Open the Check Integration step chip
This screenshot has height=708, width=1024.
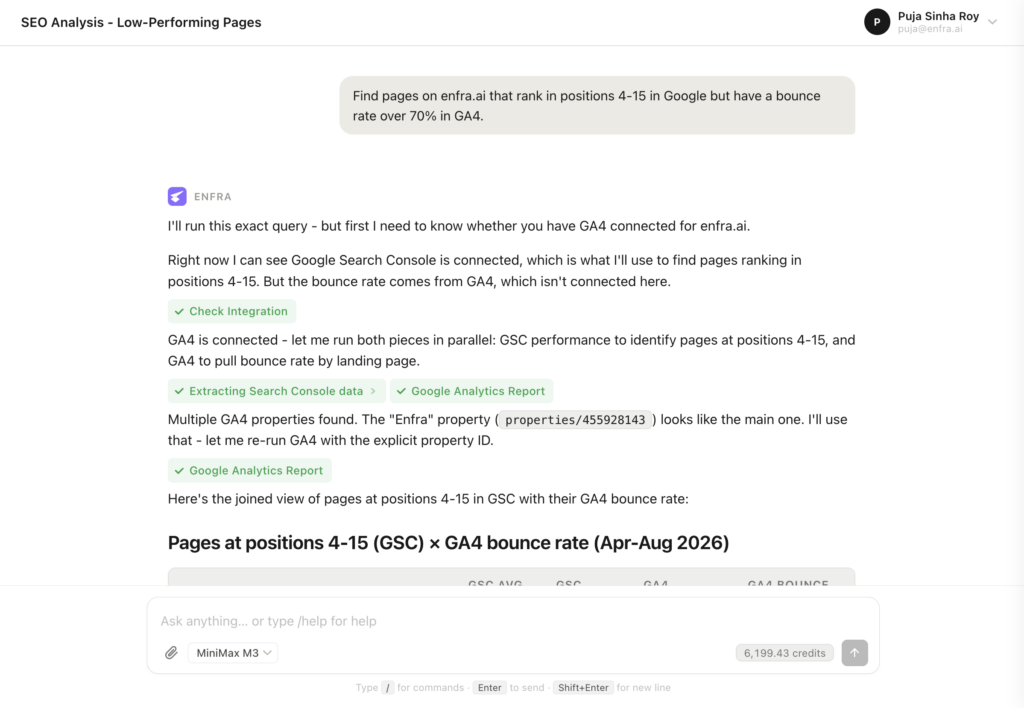pyautogui.click(x=232, y=311)
